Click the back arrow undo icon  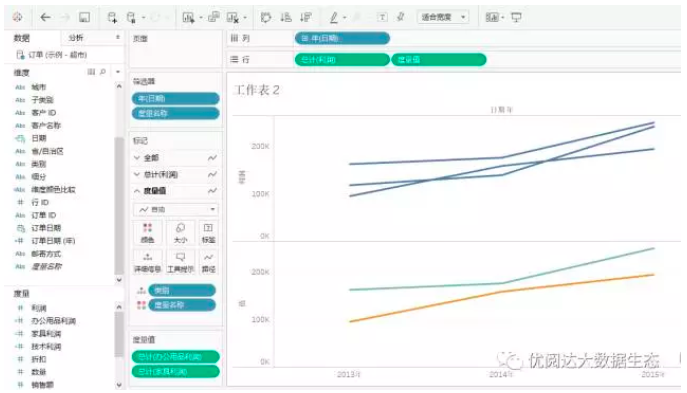point(45,17)
